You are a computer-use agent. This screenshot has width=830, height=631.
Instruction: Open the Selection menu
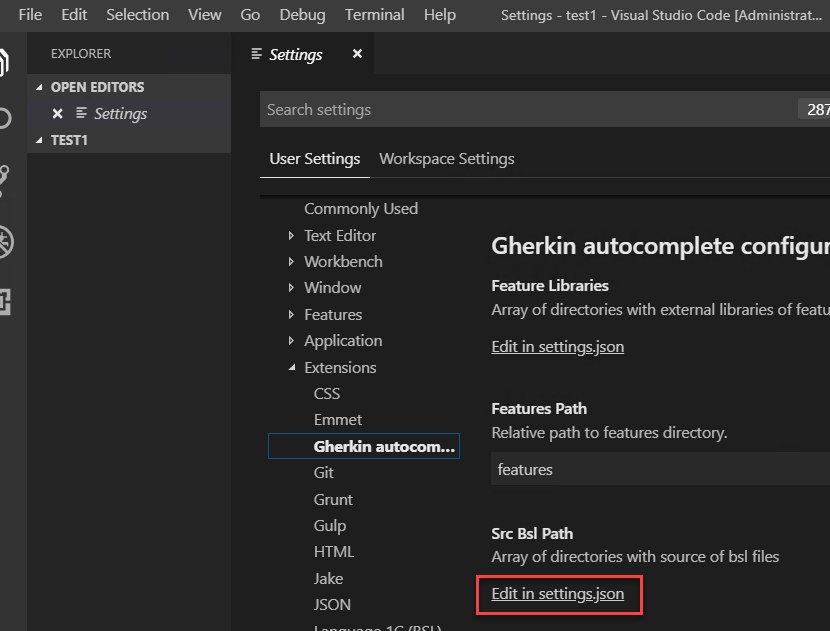point(138,15)
